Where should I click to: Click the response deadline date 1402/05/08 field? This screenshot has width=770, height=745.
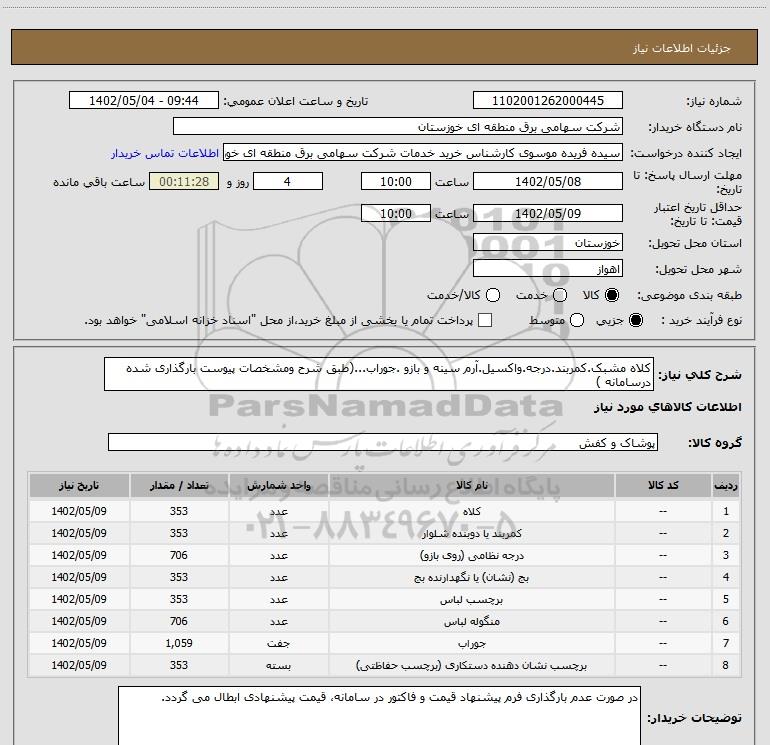pos(547,182)
